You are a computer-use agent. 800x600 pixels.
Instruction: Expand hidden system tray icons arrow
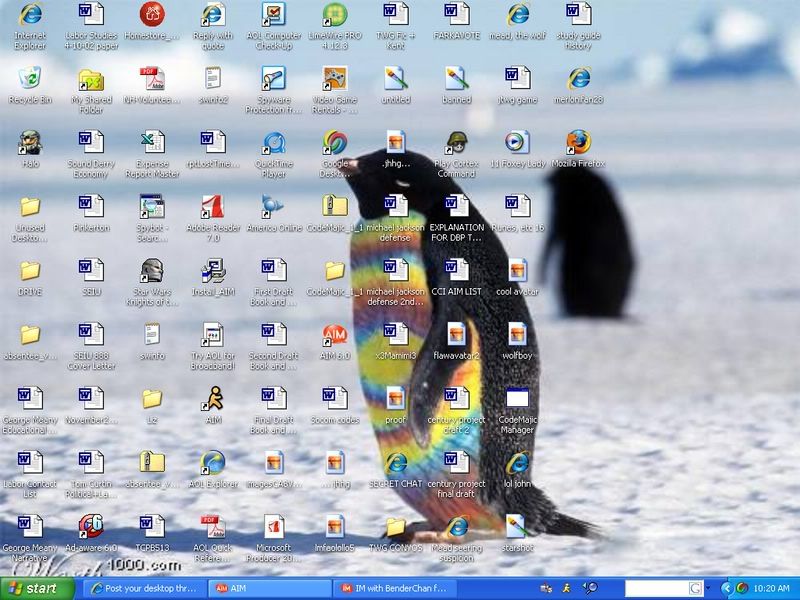pyautogui.click(x=727, y=588)
